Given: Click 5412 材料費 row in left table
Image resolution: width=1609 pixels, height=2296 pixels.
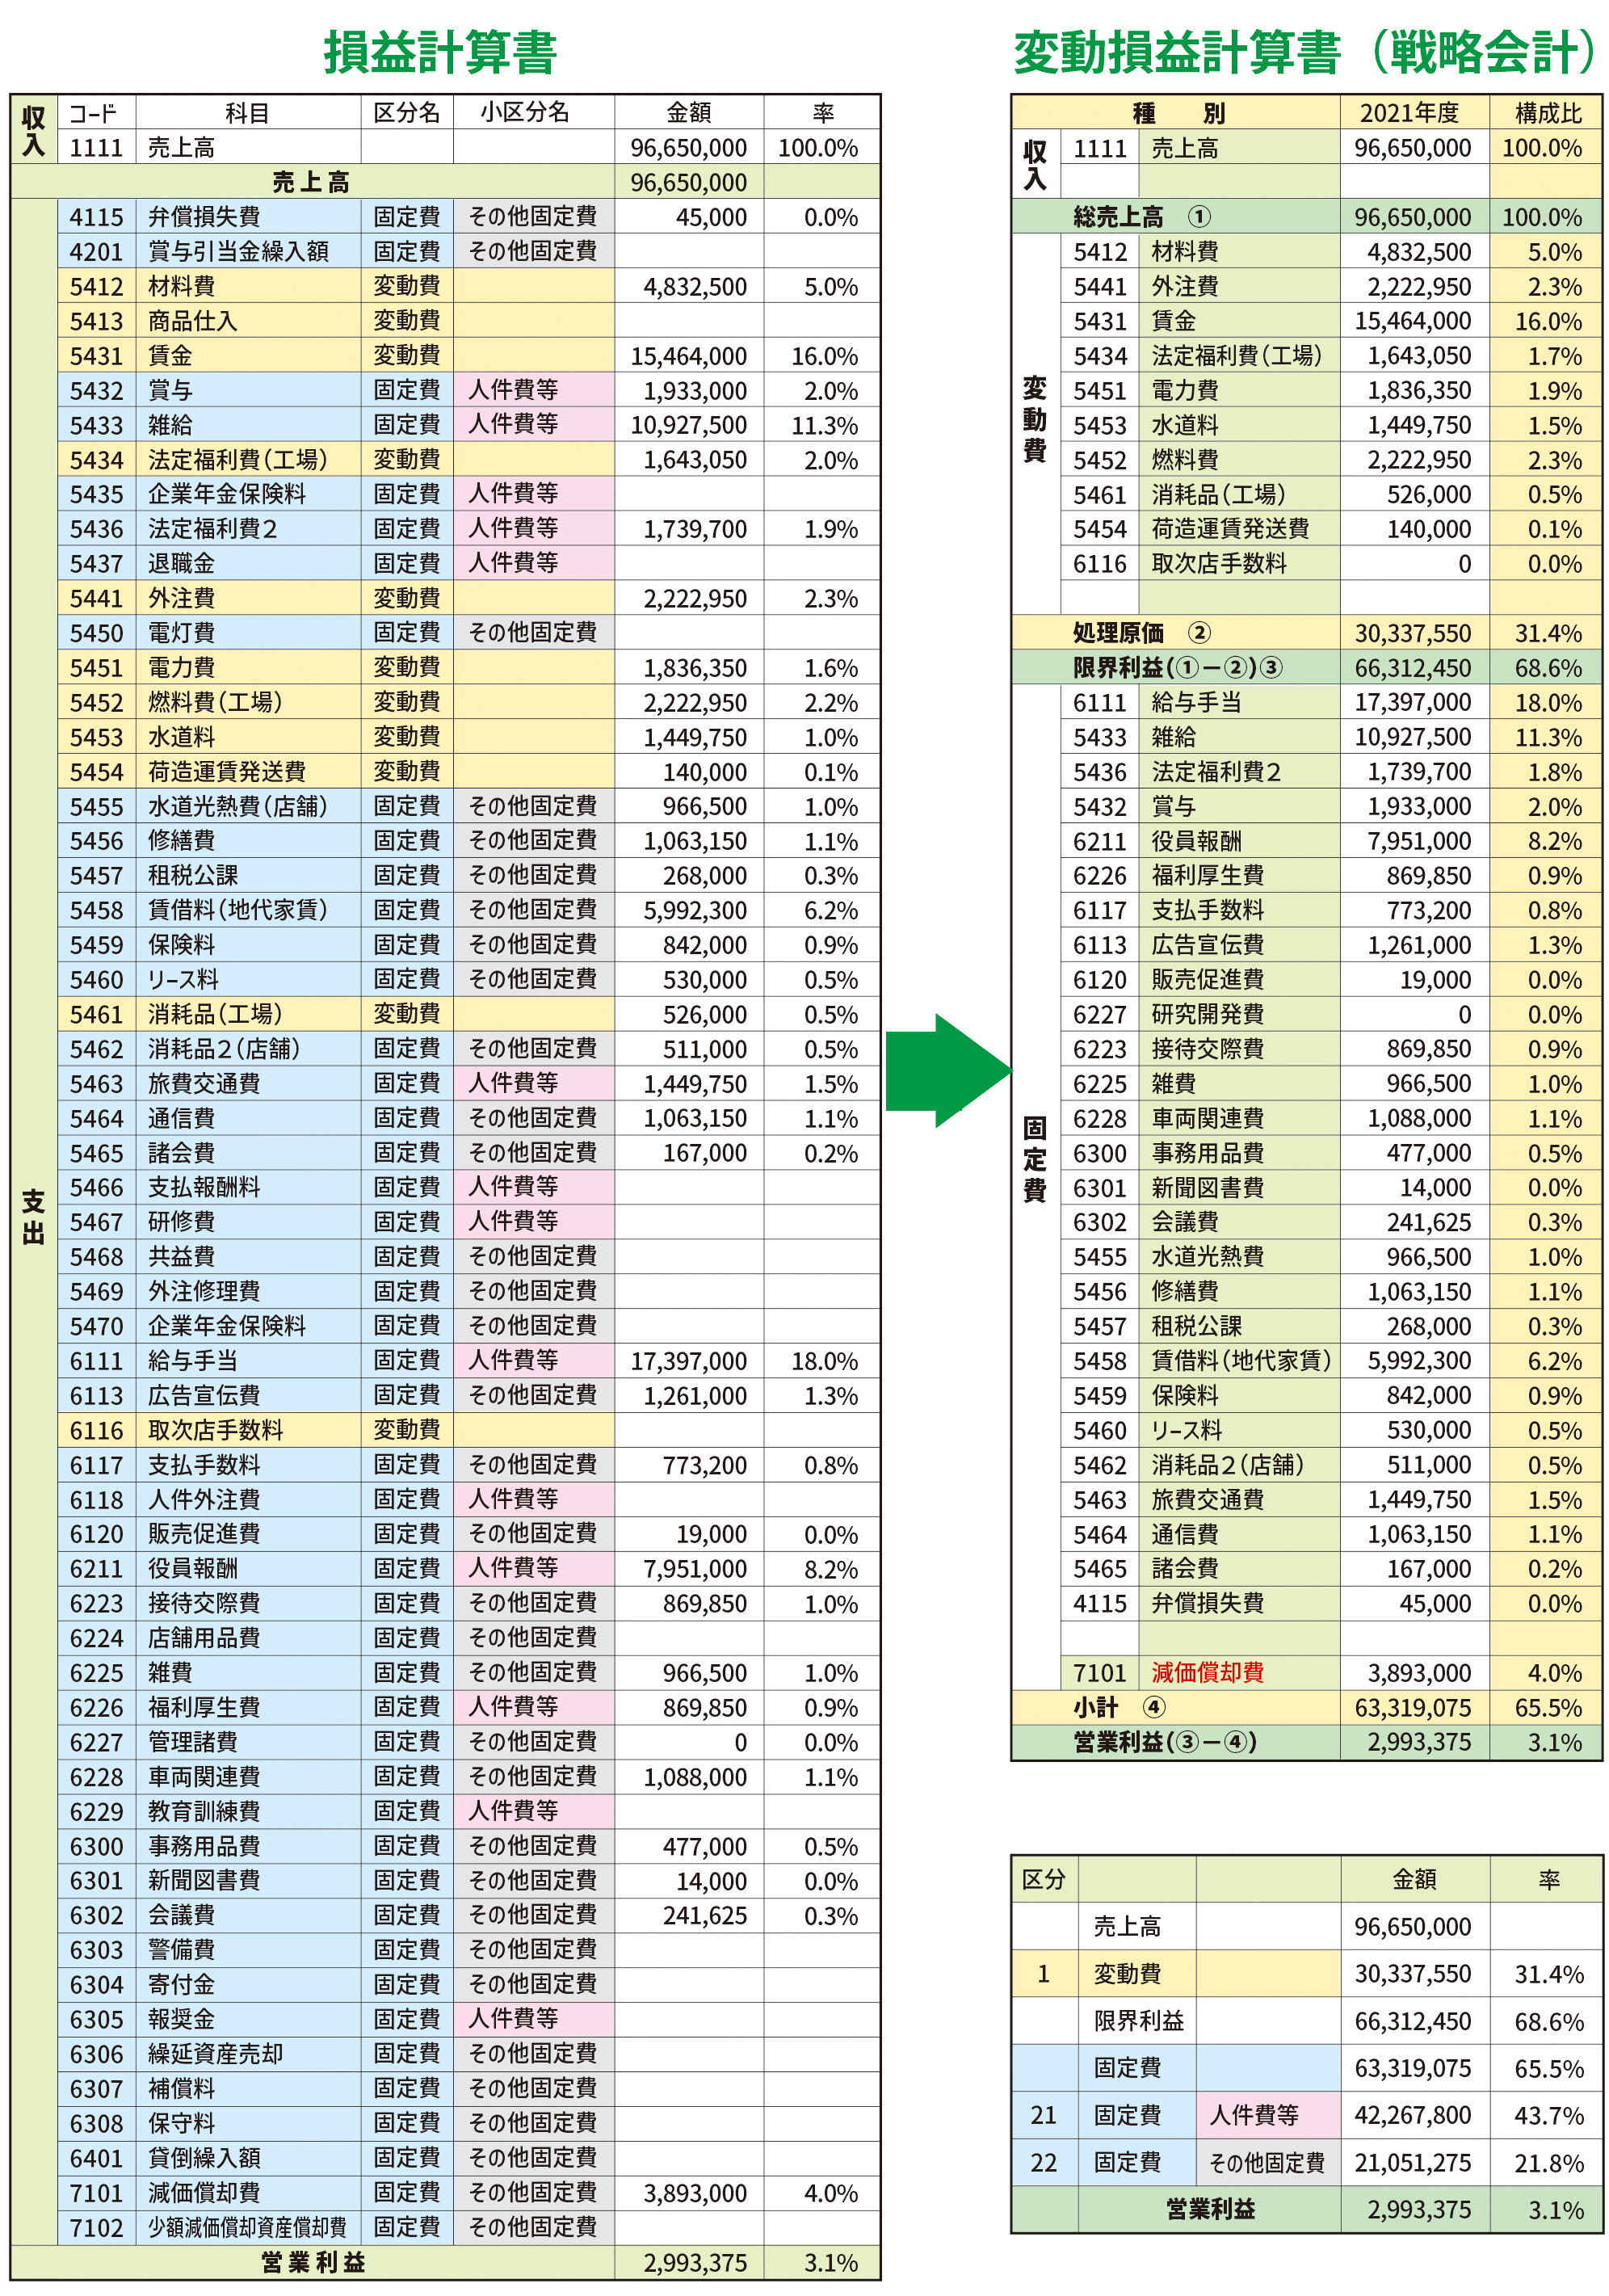Looking at the screenshot, I should coord(182,286).
